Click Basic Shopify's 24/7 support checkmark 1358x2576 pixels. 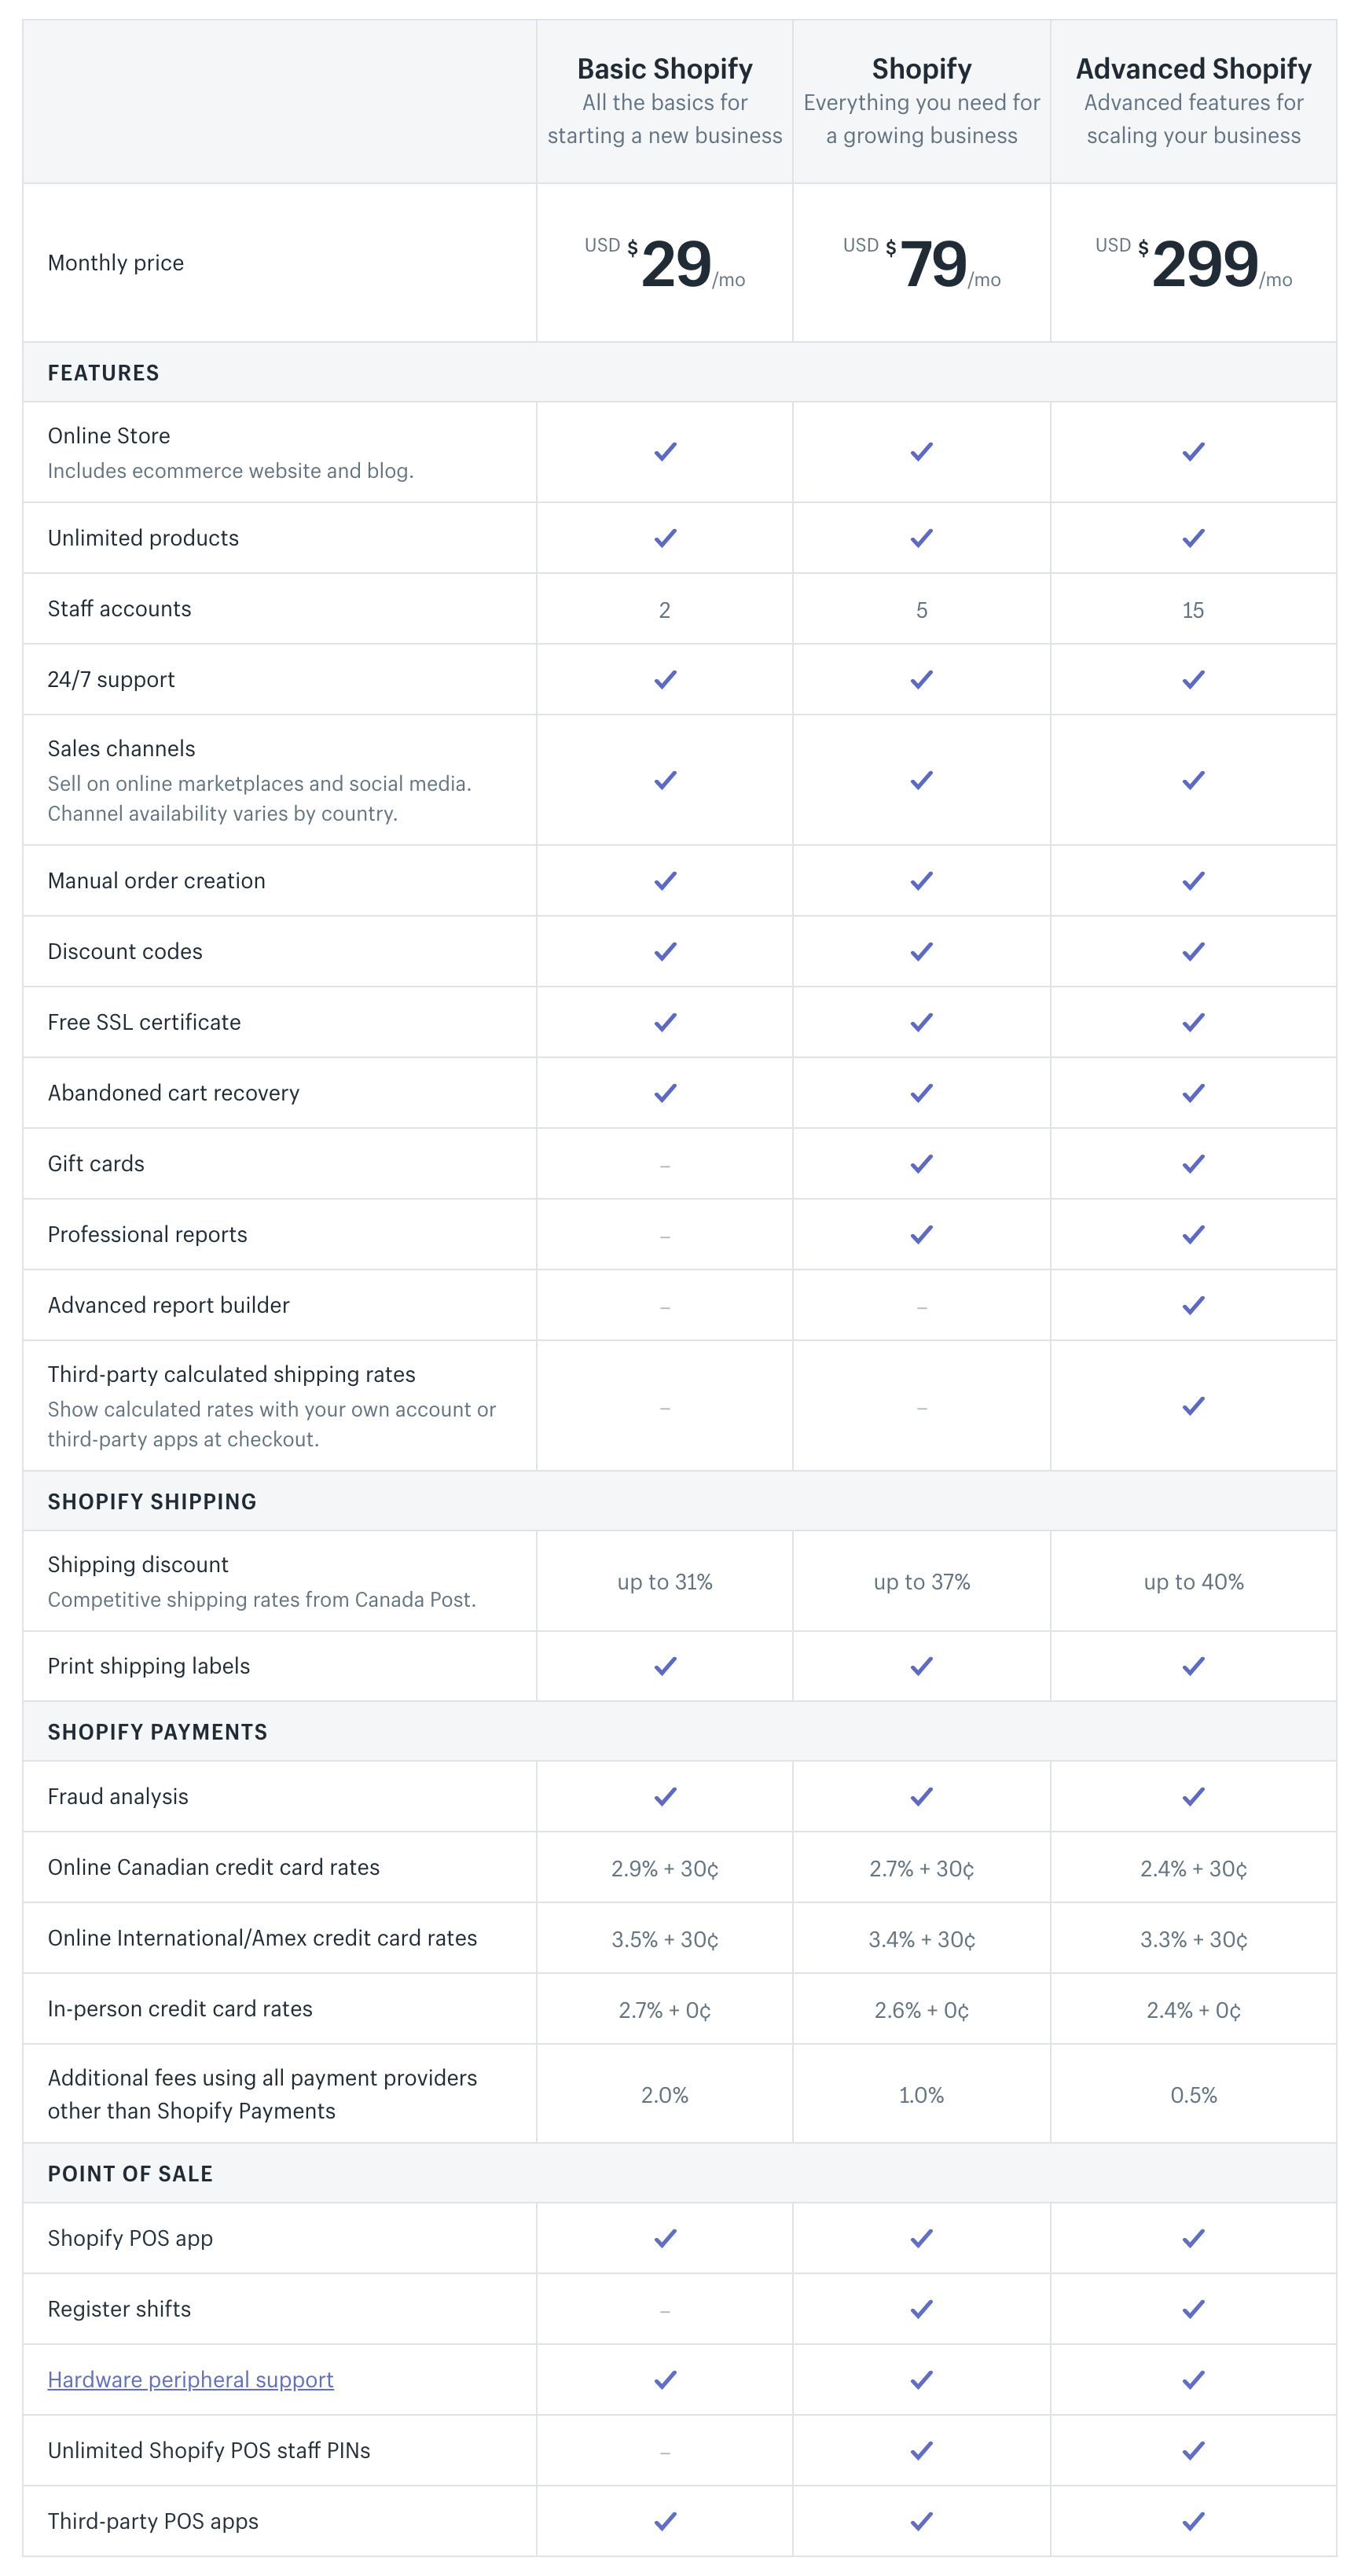[x=665, y=679]
